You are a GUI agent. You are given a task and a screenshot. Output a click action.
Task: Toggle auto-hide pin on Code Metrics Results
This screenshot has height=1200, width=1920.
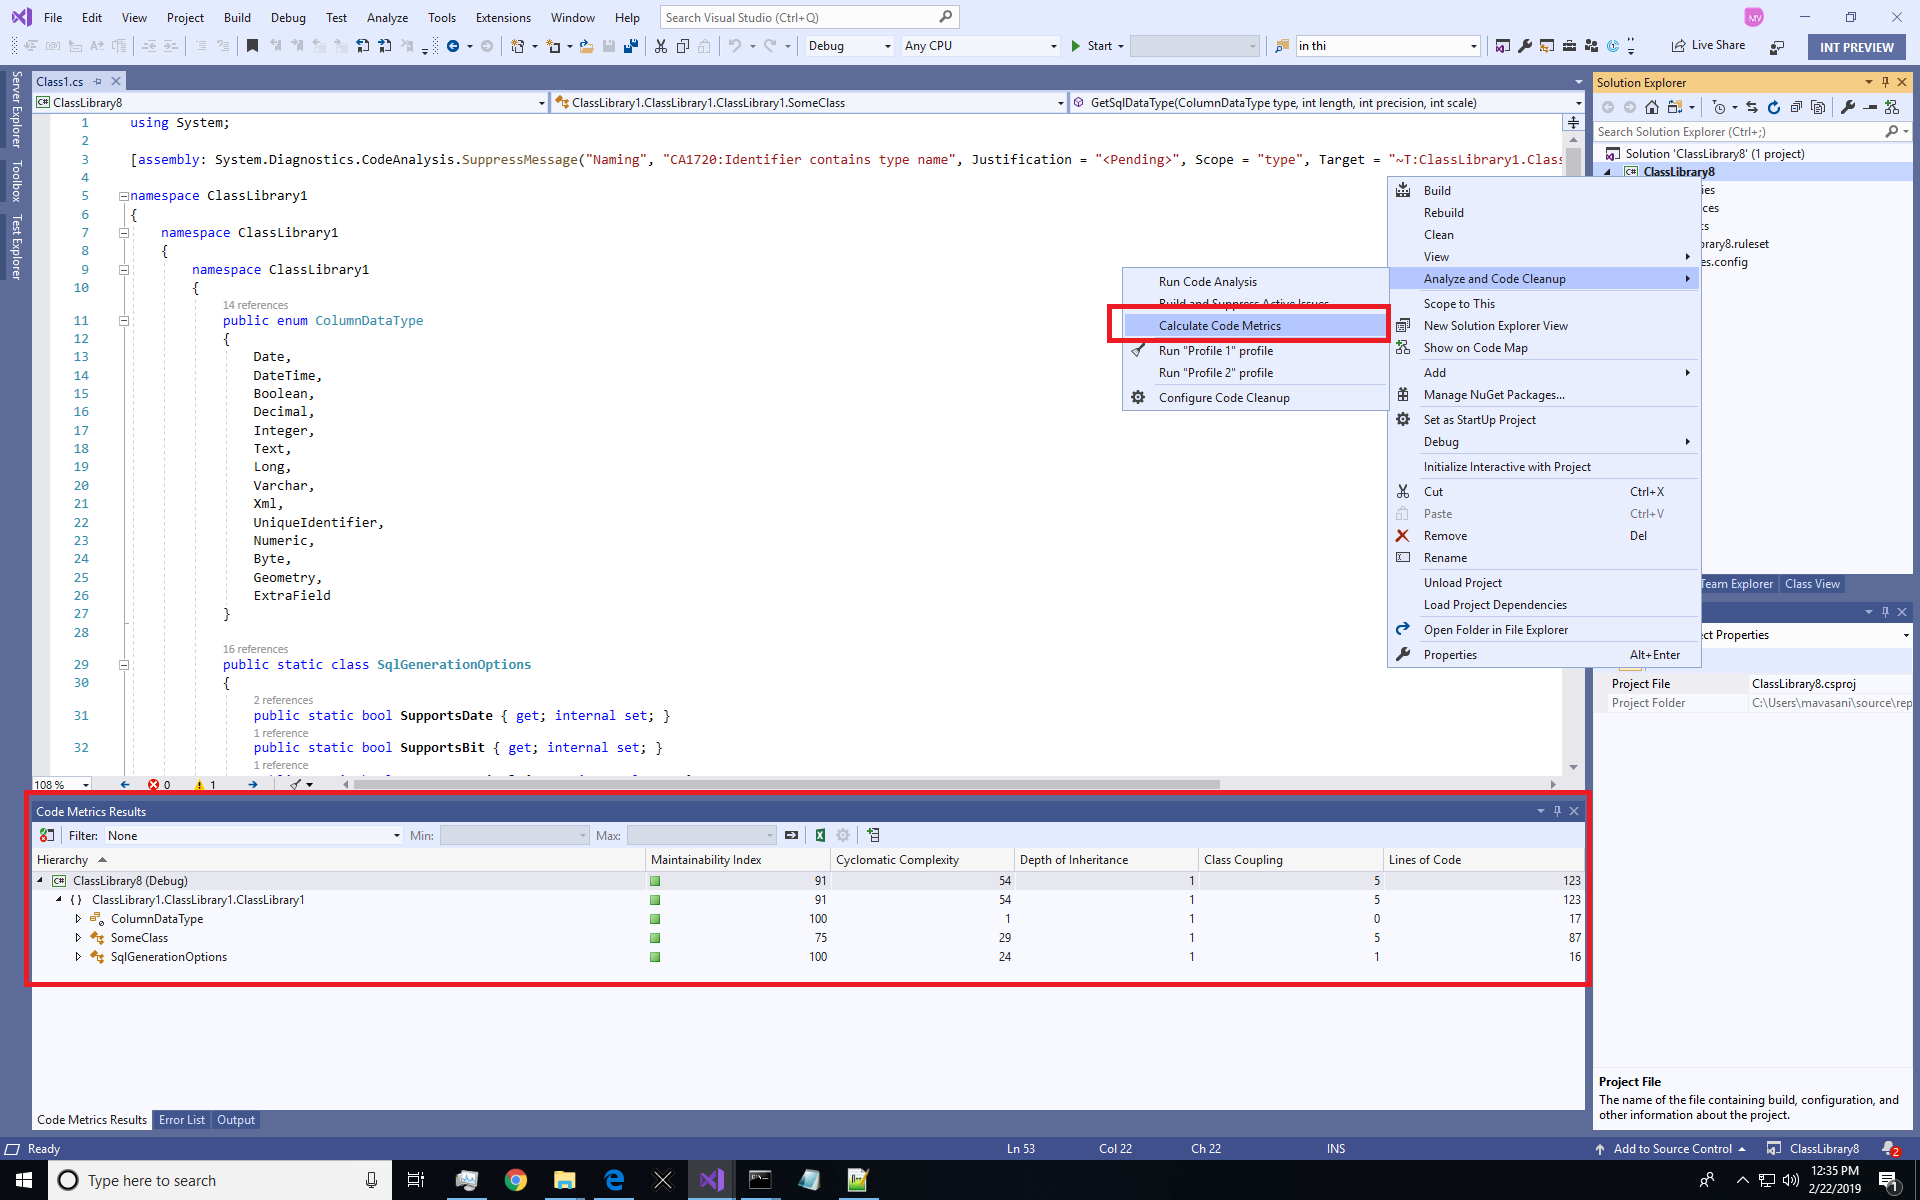(x=1557, y=811)
